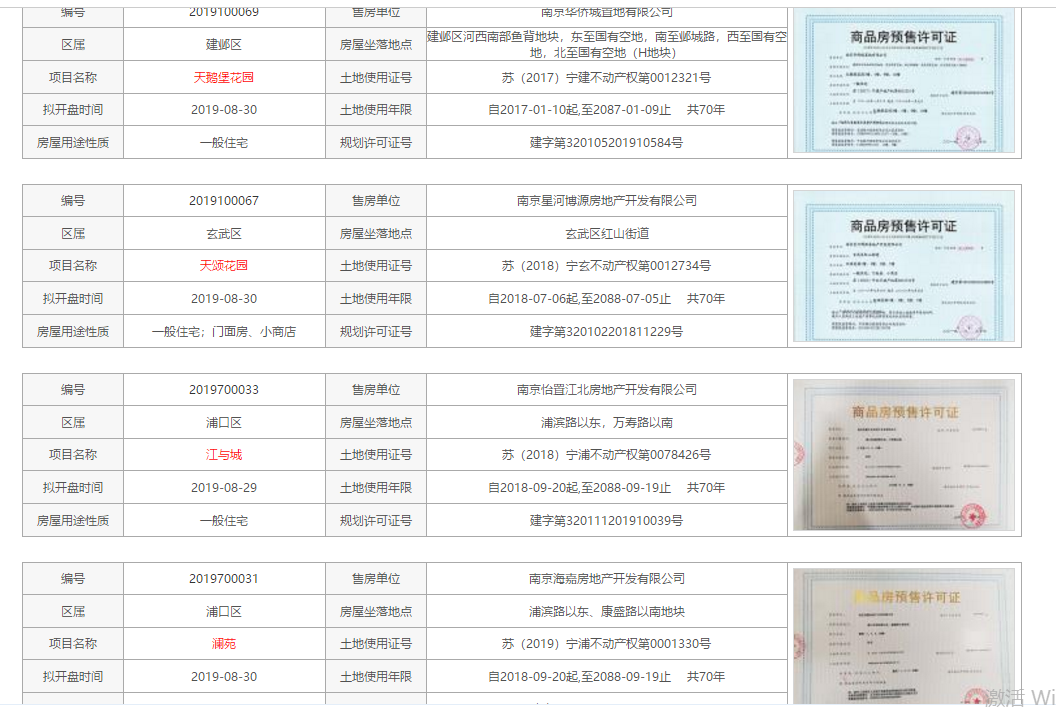Click planning permit 建字第320105201910584号
1056x711 pixels.
[606, 143]
